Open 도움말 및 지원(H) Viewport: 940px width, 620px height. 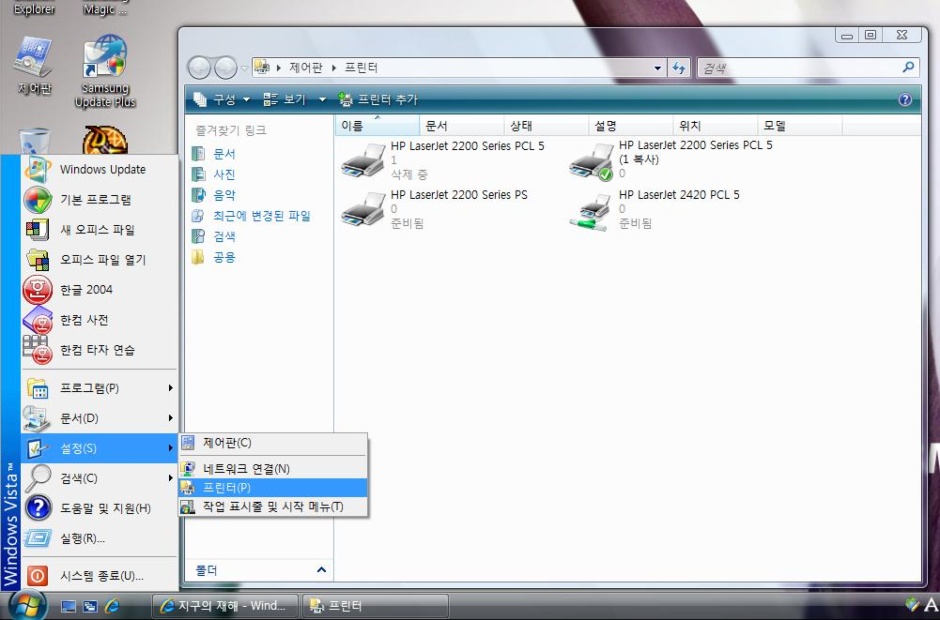[x=100, y=508]
